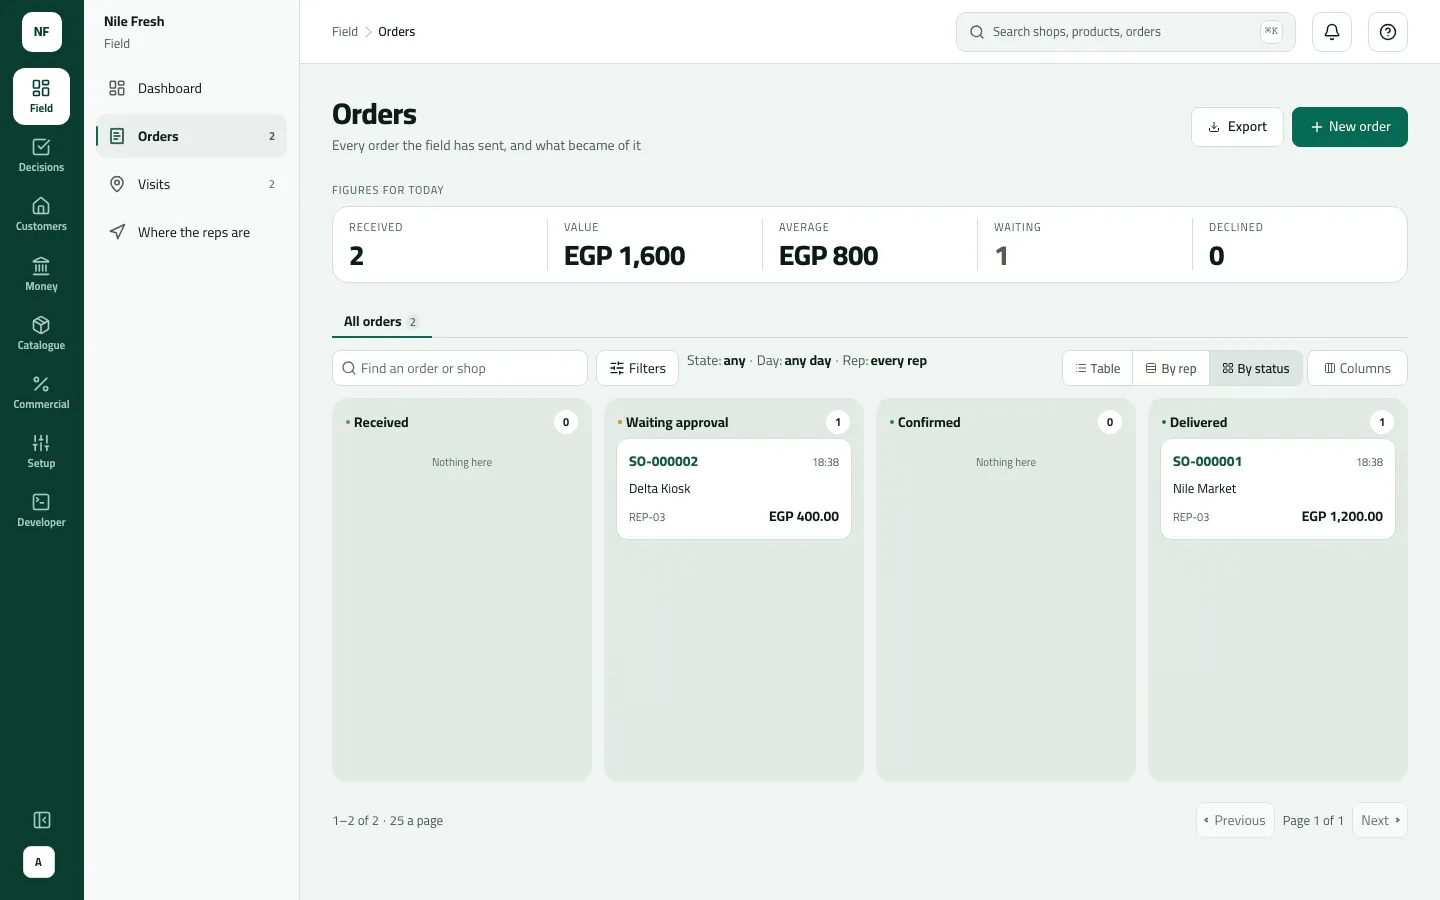Open Visits in the Field menu

pos(191,184)
